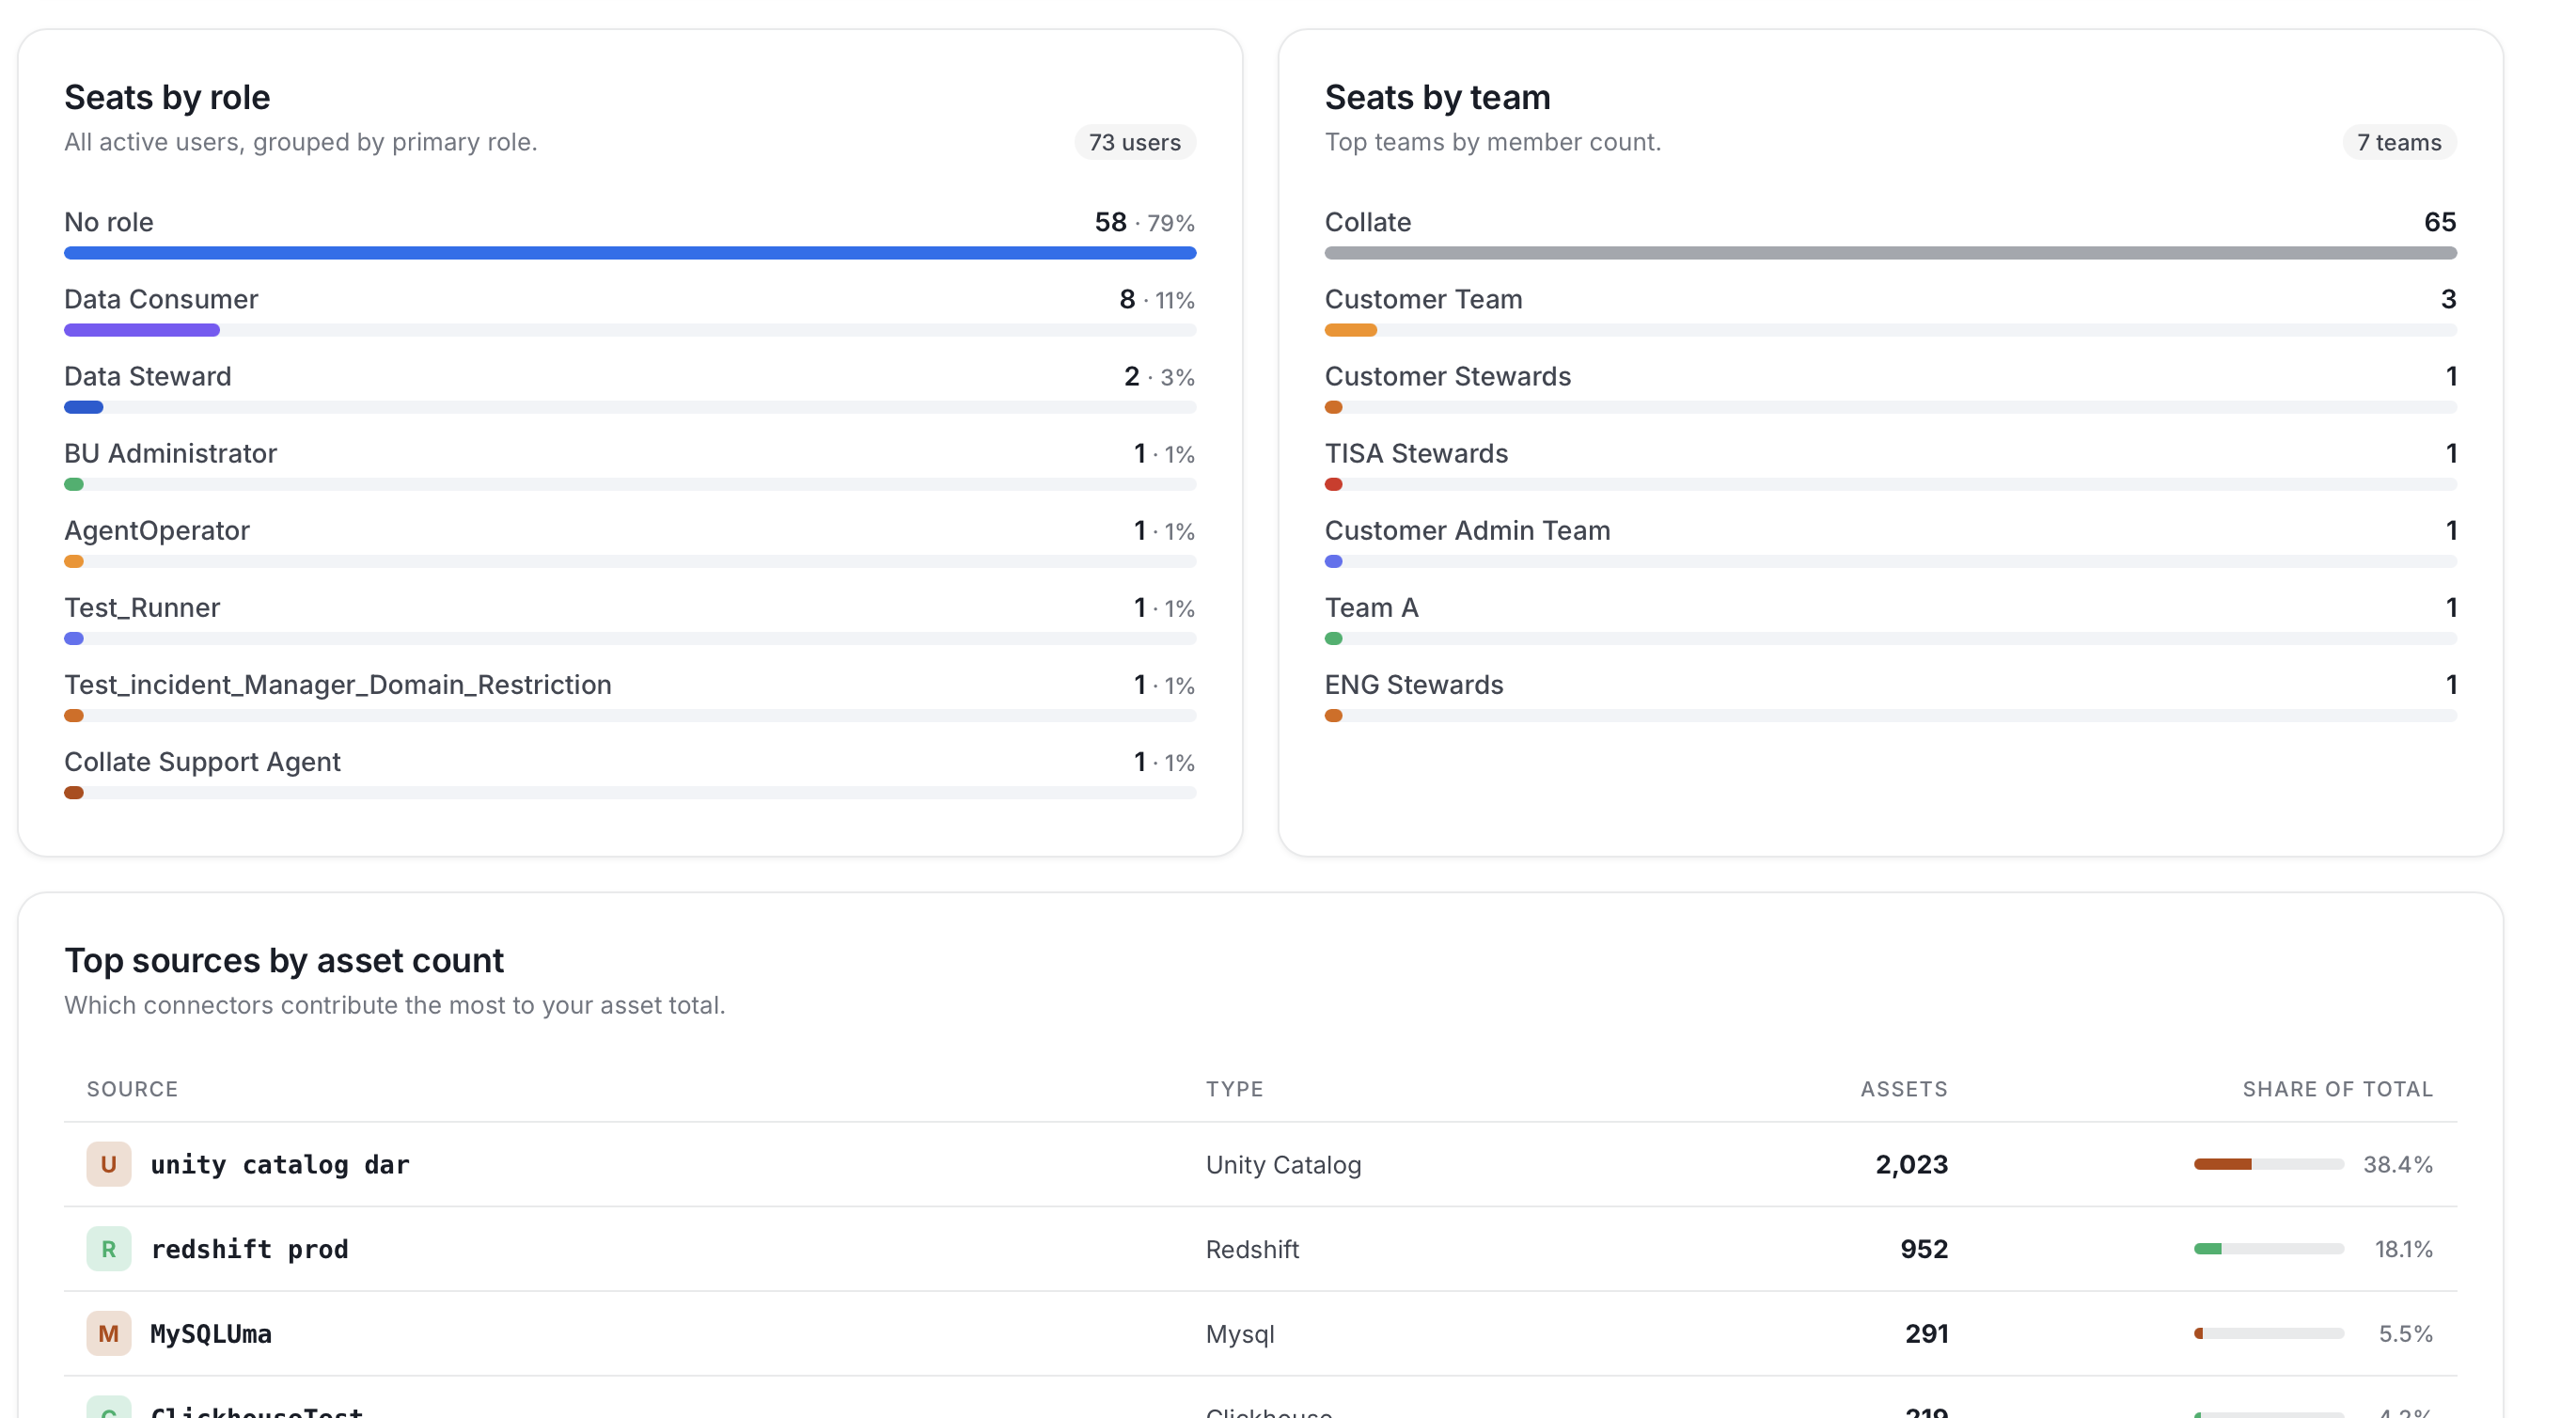The height and width of the screenshot is (1418, 2576).
Task: Click the 'Team A' team label
Action: [1371, 607]
